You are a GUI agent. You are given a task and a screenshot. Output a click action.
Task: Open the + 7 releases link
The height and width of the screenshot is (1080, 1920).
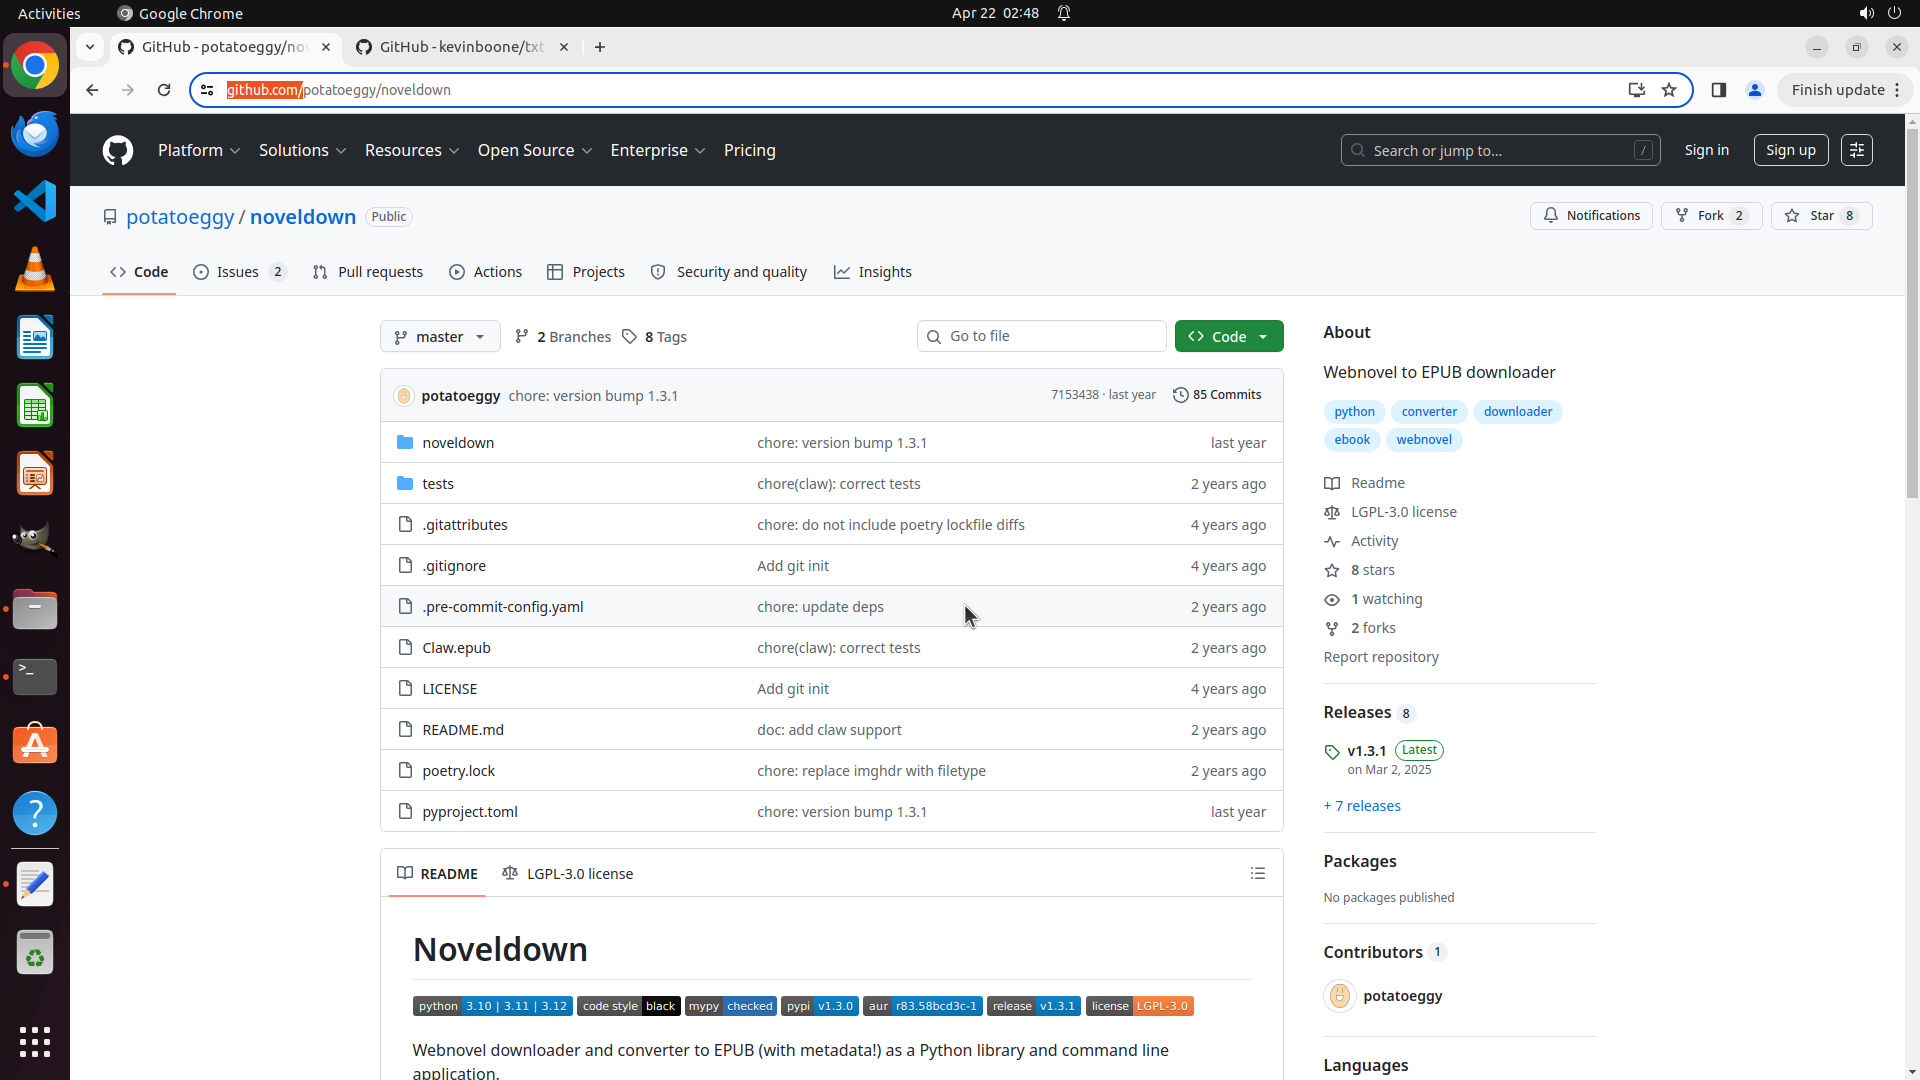1362,806
